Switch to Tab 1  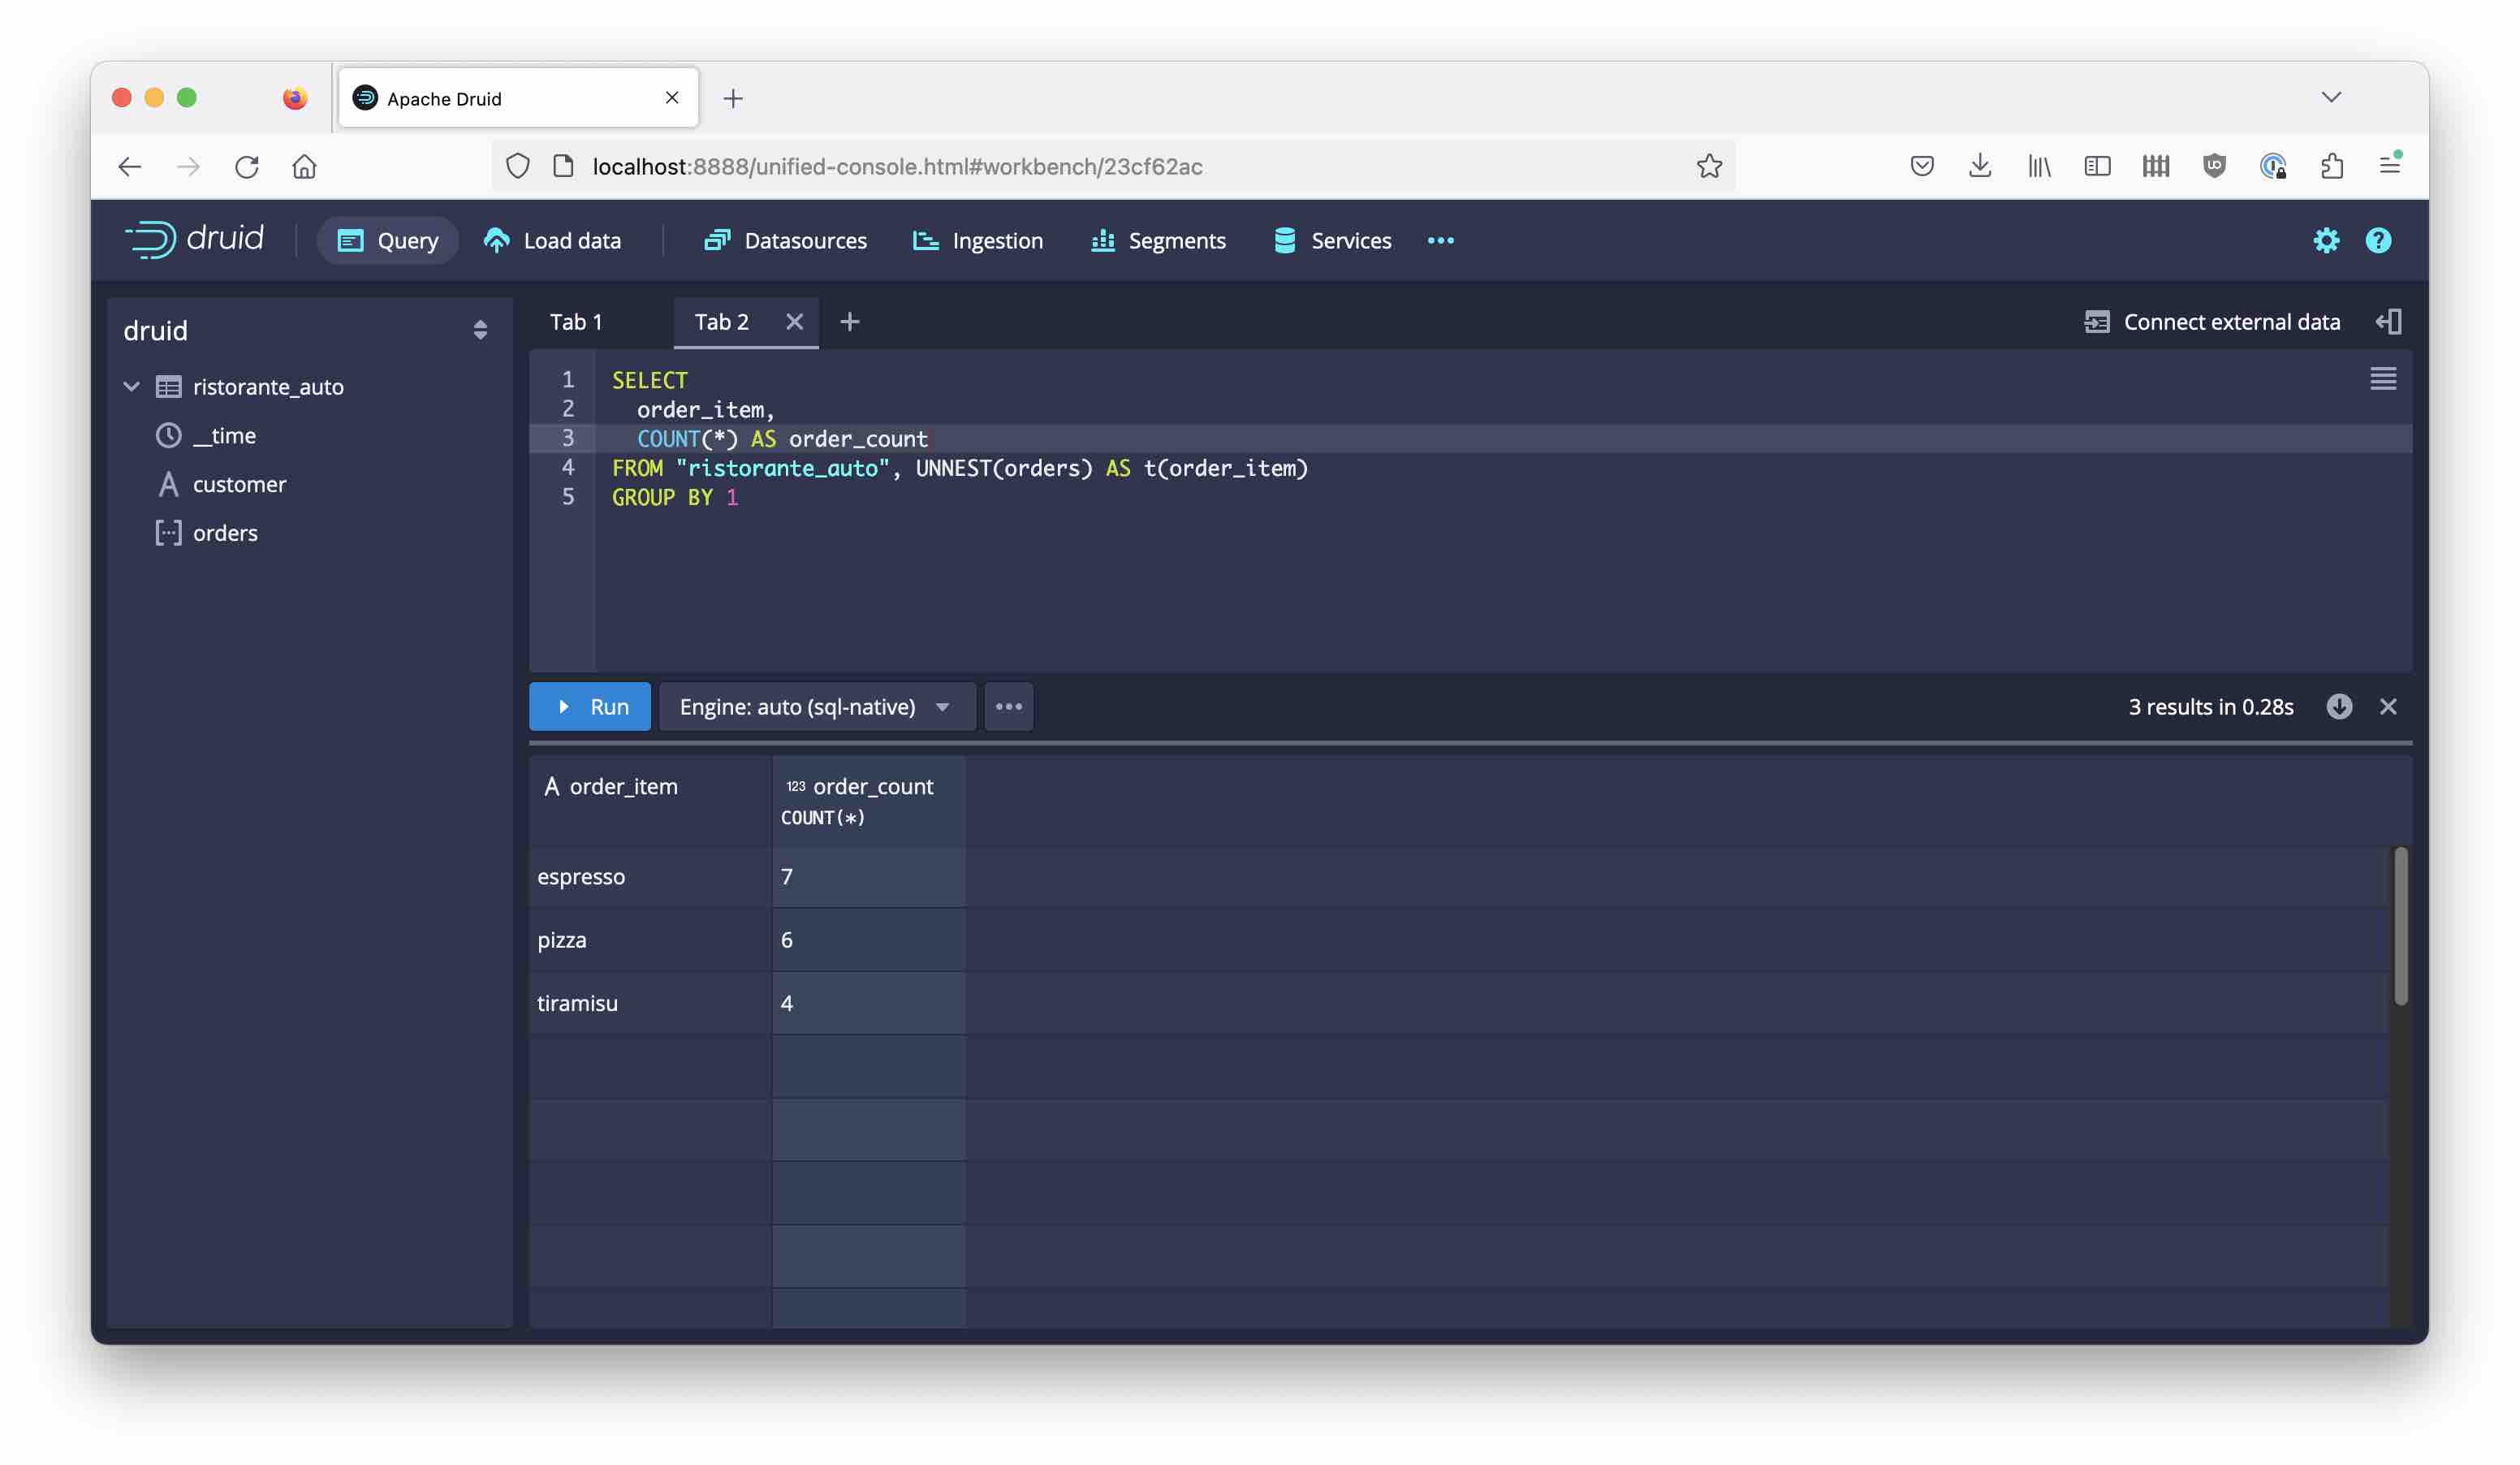[x=576, y=322]
